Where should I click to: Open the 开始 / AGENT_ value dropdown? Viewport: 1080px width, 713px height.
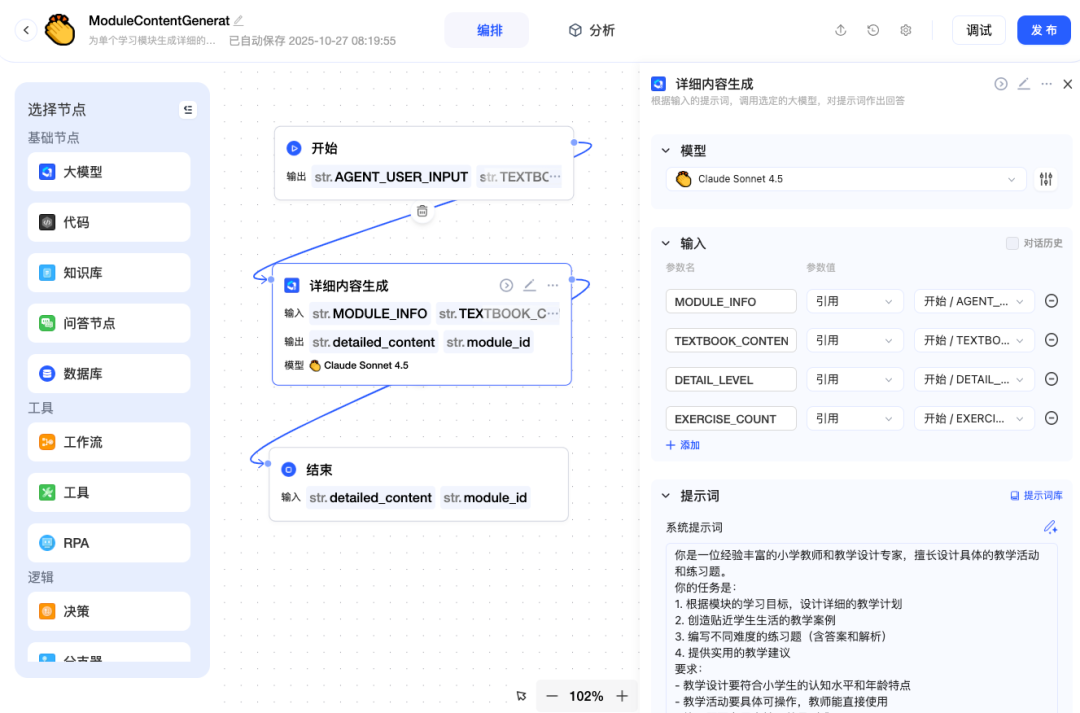(974, 301)
